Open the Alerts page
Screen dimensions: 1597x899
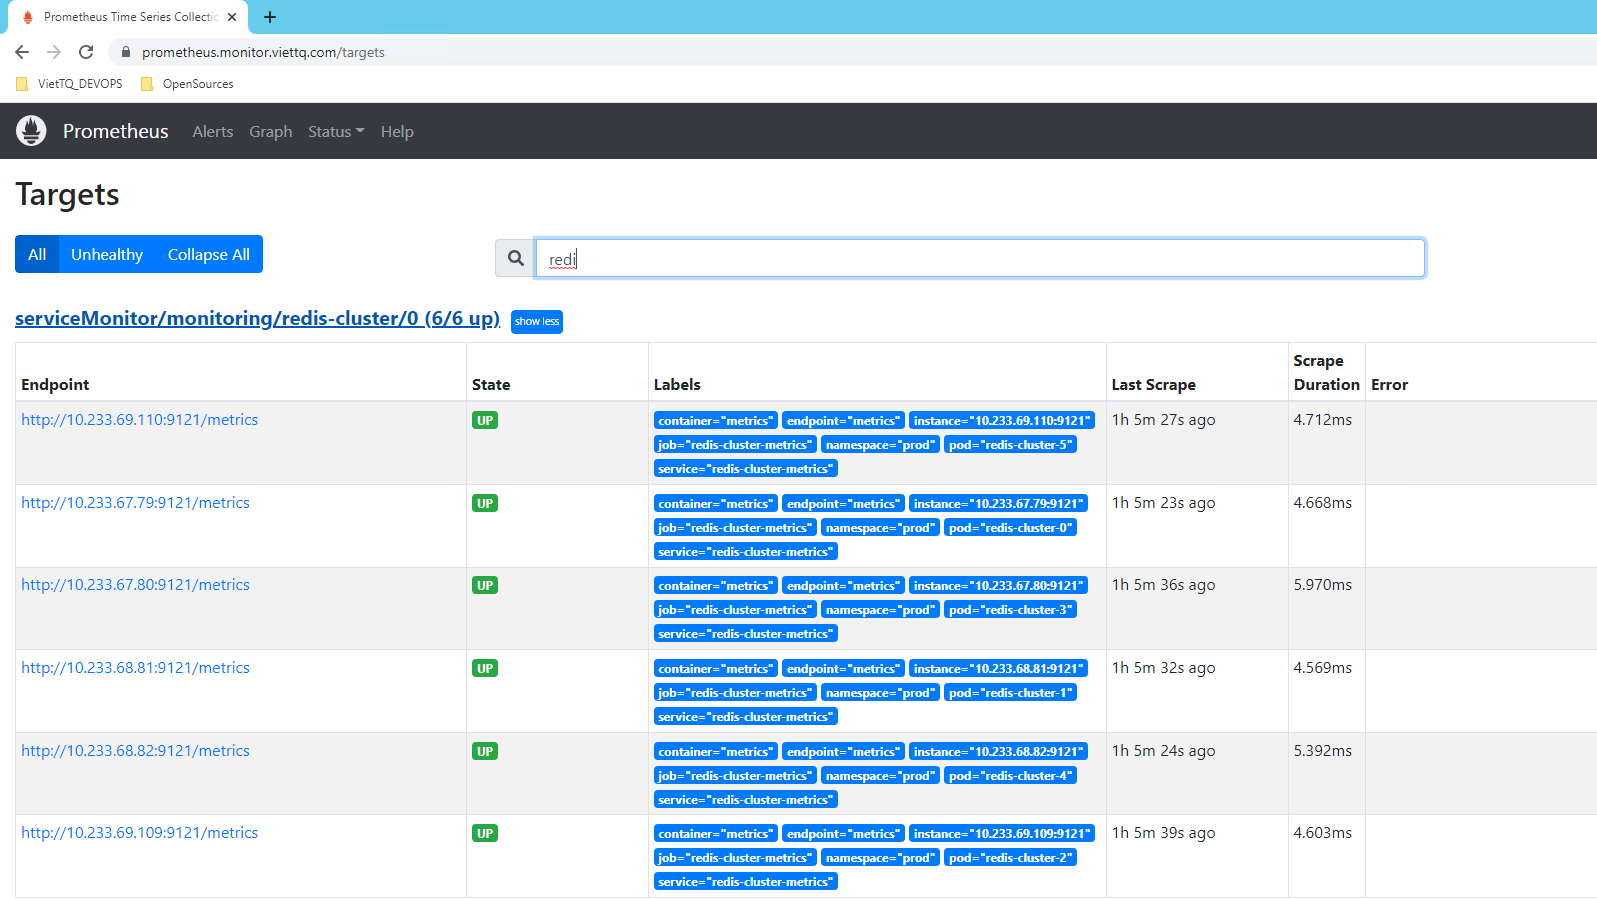pyautogui.click(x=213, y=132)
